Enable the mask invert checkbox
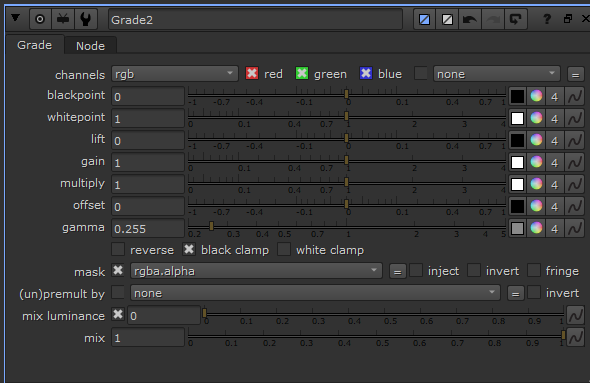Screen dimensions: 590x383 point(474,270)
